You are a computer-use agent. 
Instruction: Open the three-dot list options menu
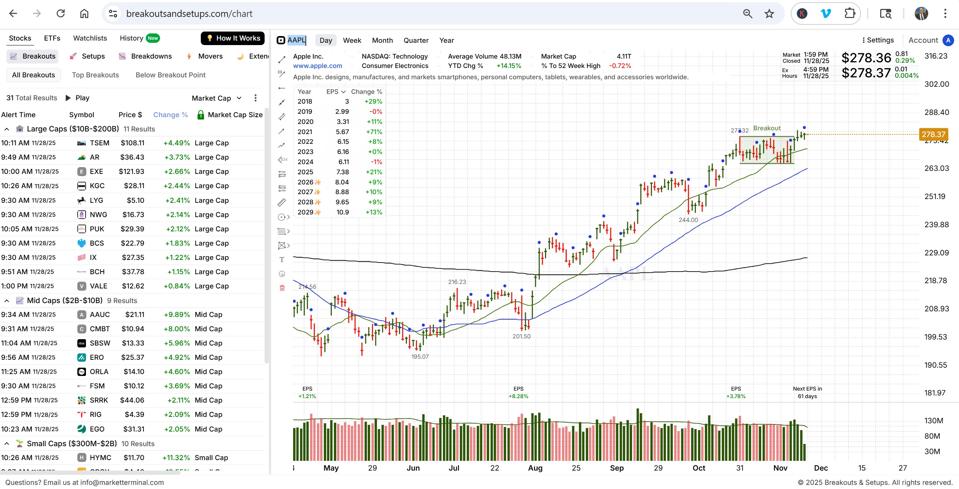tap(255, 98)
